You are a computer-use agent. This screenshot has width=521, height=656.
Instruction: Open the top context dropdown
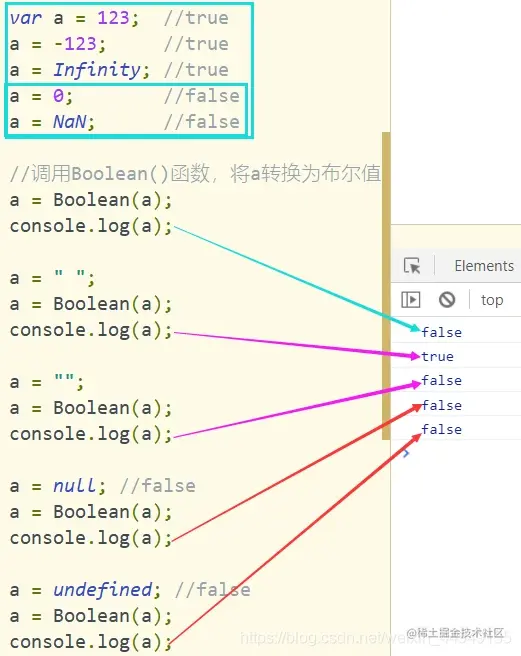[492, 300]
